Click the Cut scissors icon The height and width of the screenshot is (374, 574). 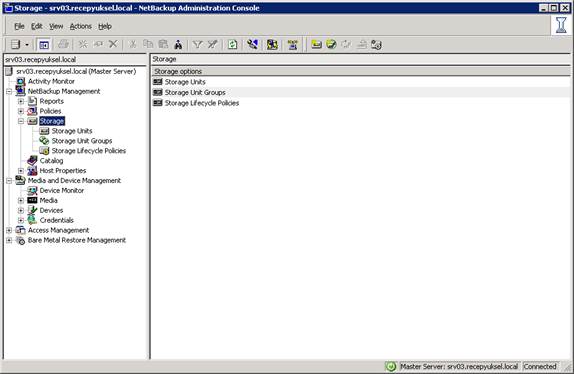[133, 45]
